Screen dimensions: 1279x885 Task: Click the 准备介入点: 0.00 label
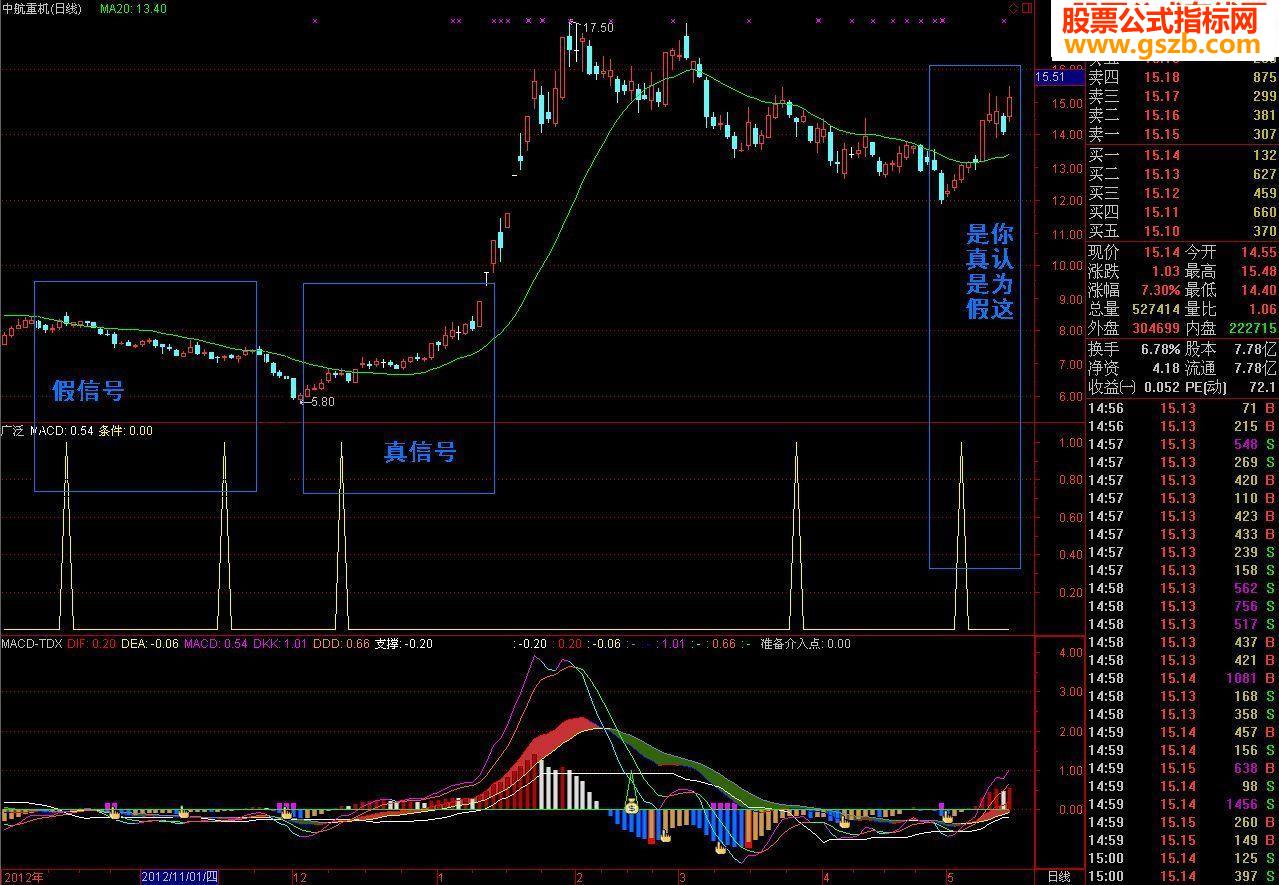click(x=805, y=644)
